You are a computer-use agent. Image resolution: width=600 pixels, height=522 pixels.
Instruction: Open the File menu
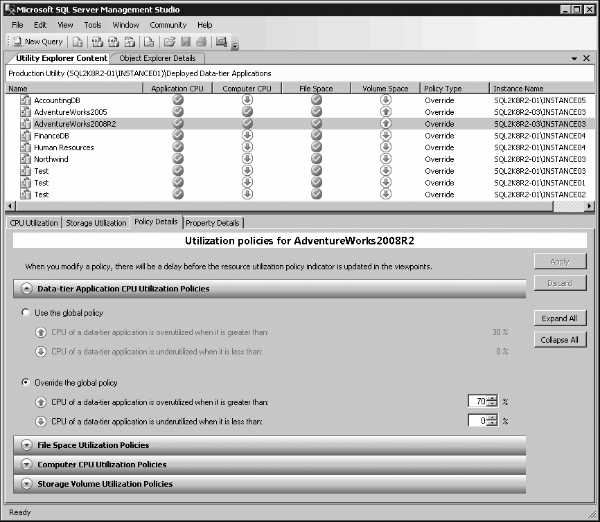point(17,25)
